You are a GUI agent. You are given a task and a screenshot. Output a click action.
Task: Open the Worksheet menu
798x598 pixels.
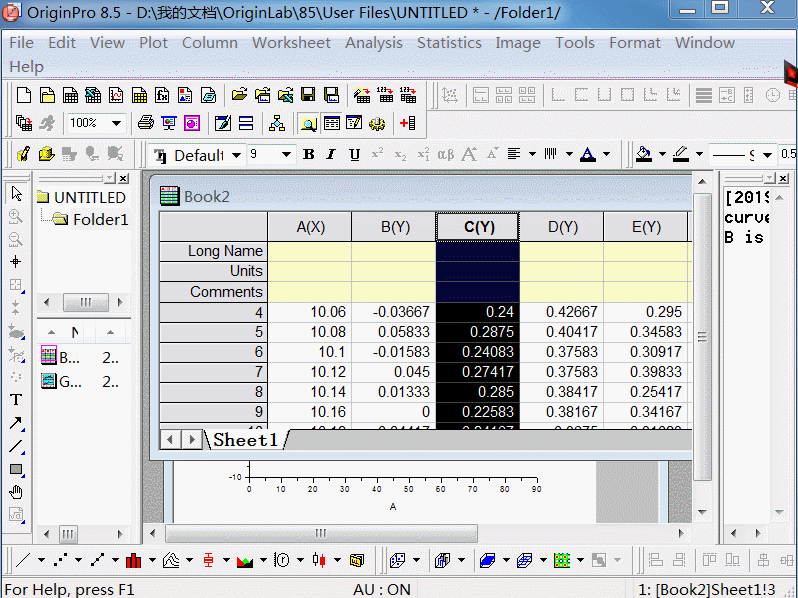point(291,43)
